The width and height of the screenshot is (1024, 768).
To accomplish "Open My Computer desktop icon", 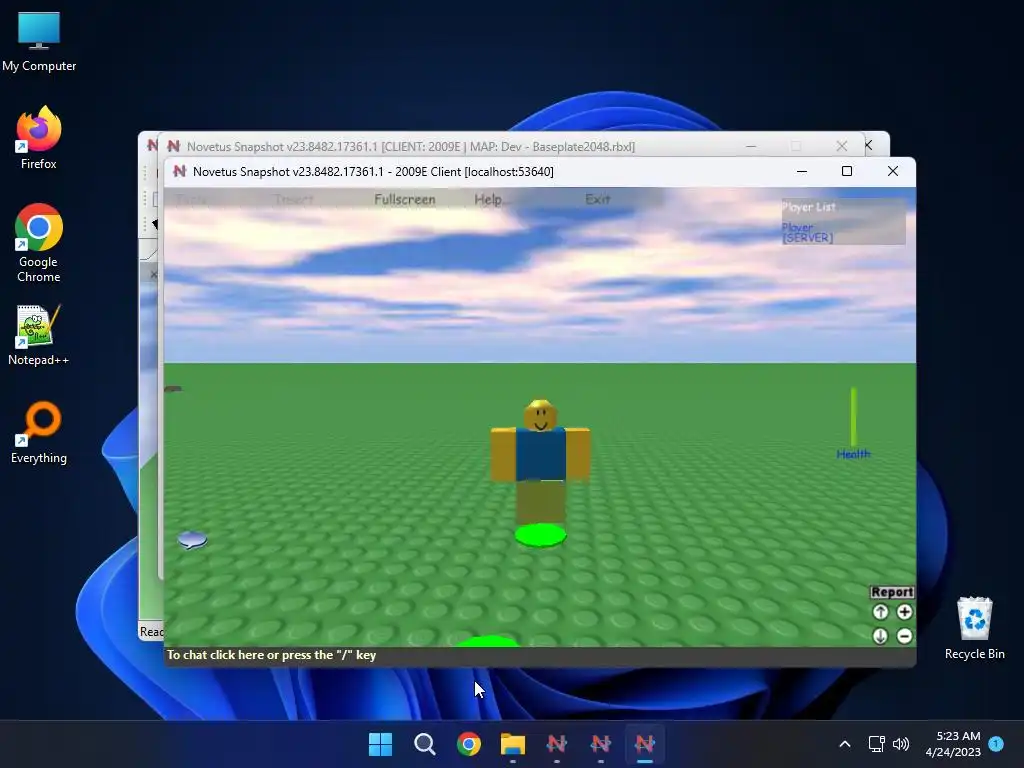I will tap(39, 40).
